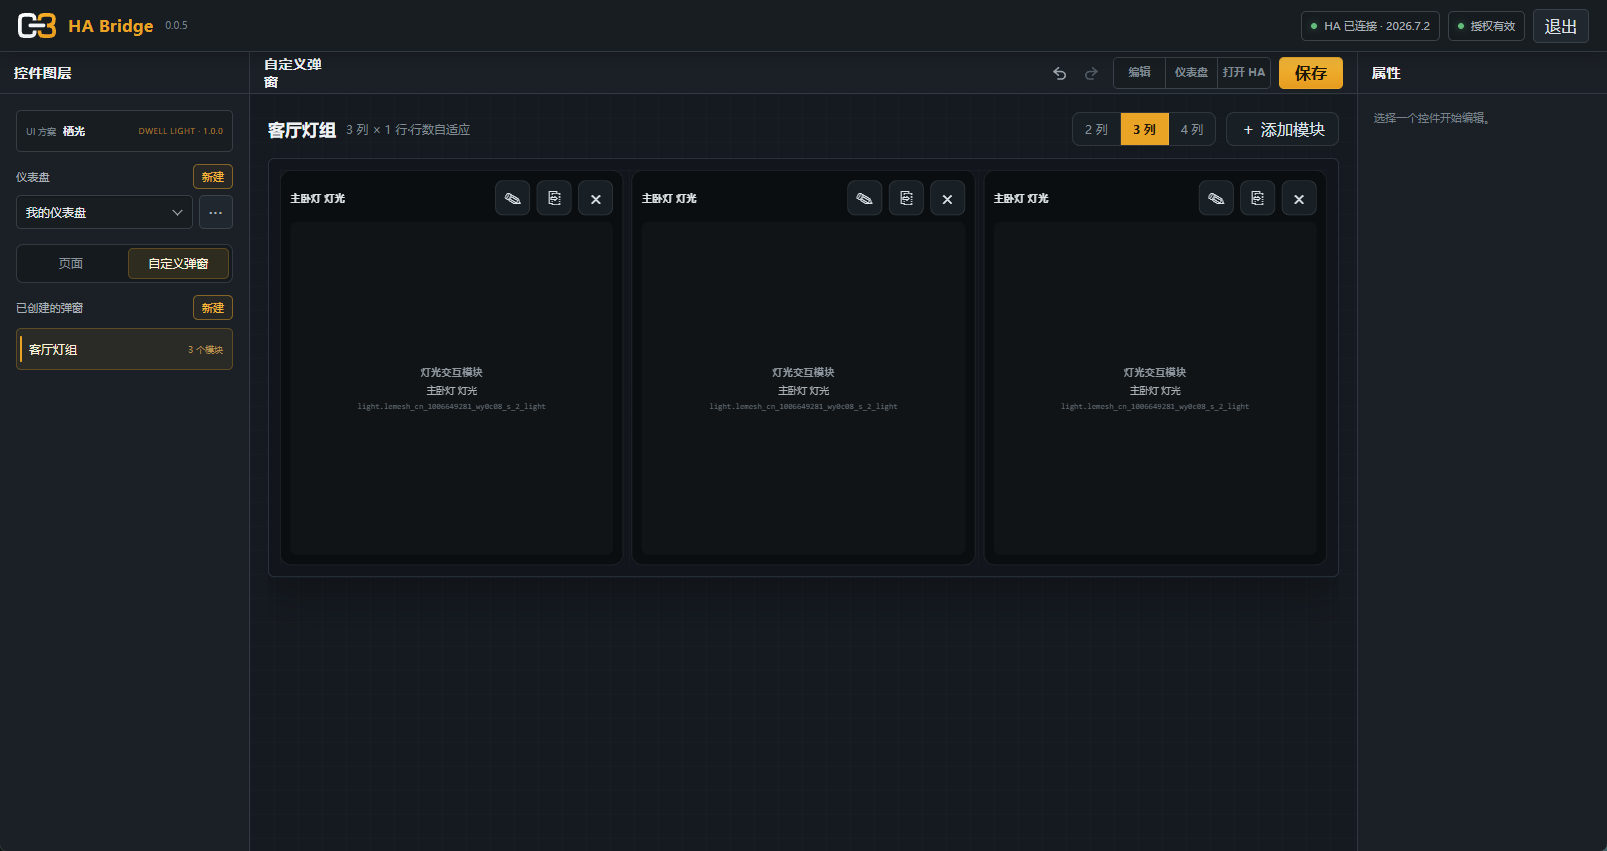The image size is (1607, 851).
Task: Switch to the 页面 tab
Action: tap(71, 264)
